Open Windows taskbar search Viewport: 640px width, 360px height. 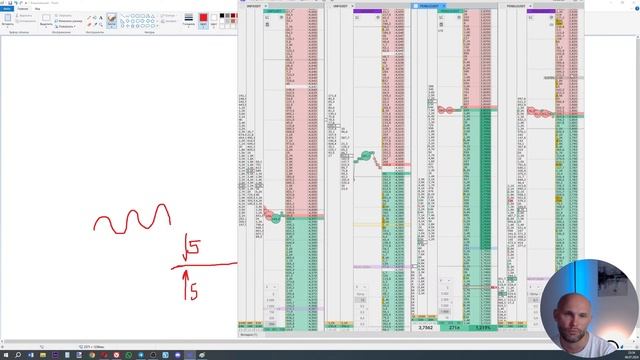[x=18, y=355]
